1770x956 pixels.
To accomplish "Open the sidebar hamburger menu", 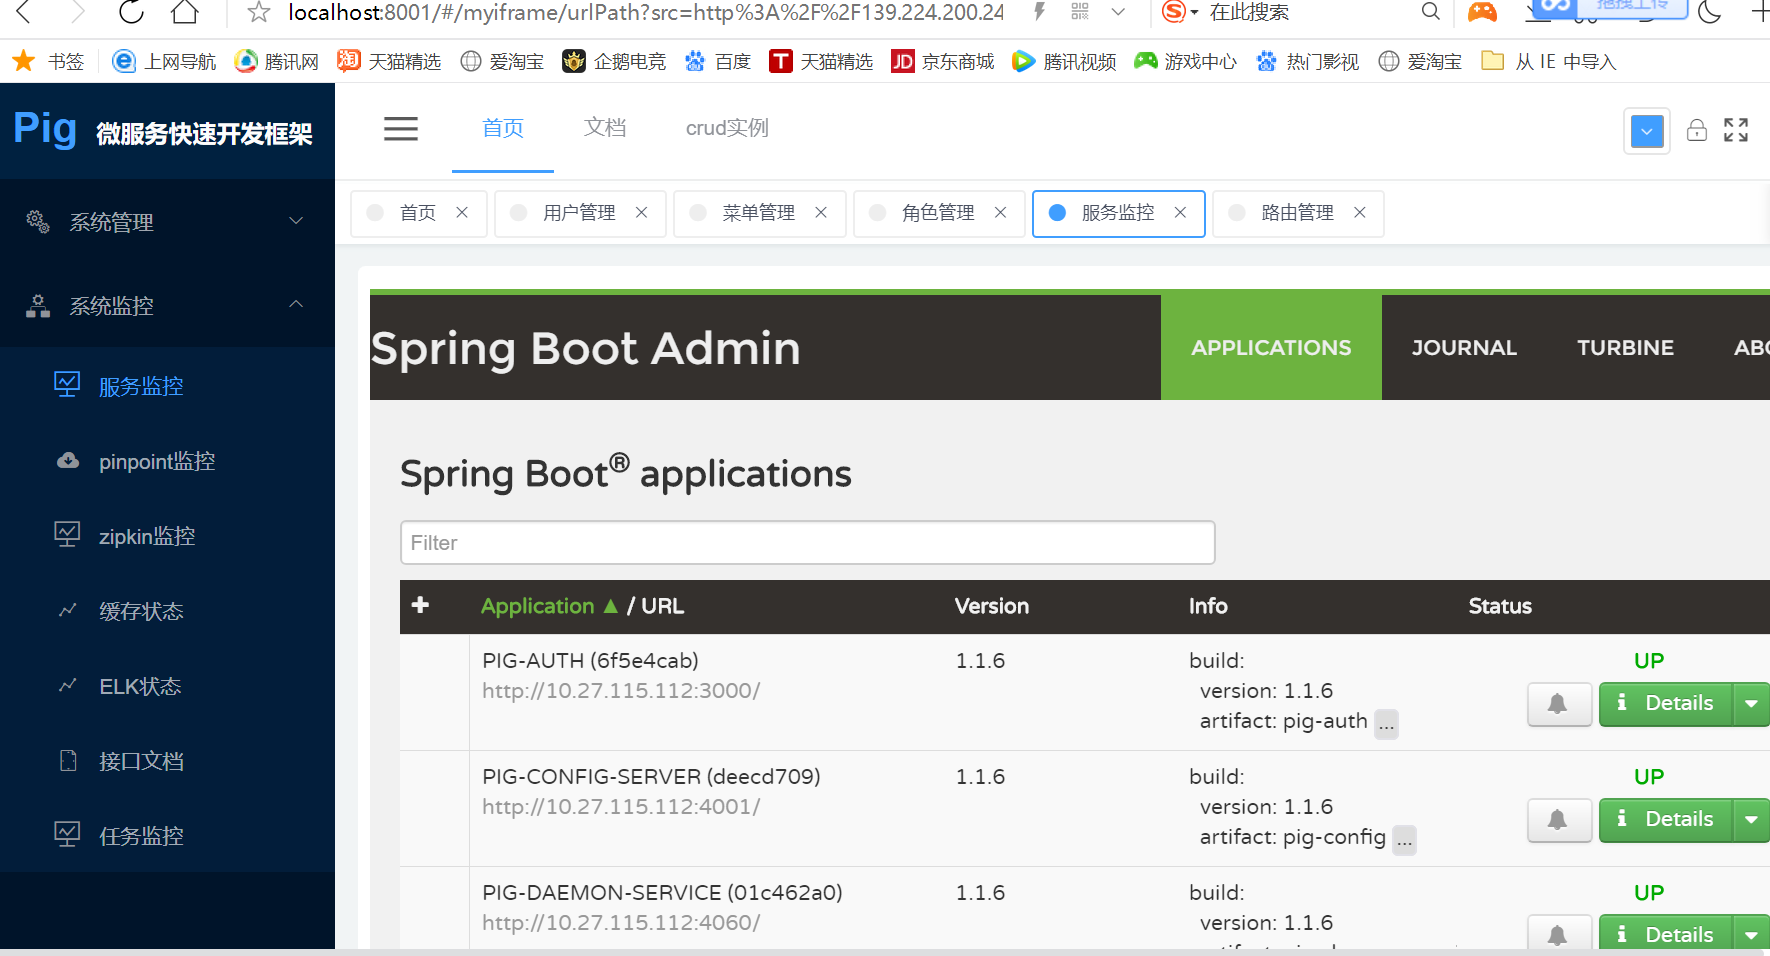I will [400, 128].
